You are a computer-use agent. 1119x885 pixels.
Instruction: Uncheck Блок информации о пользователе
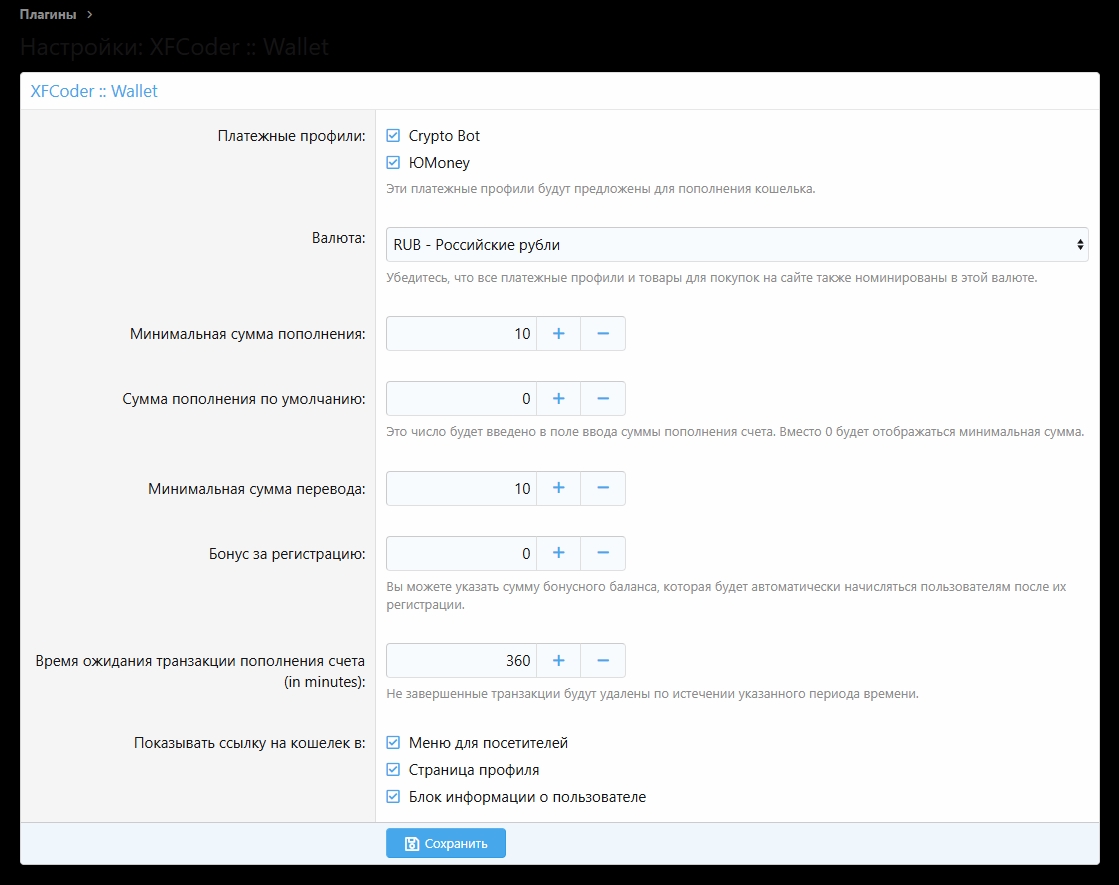click(x=393, y=797)
